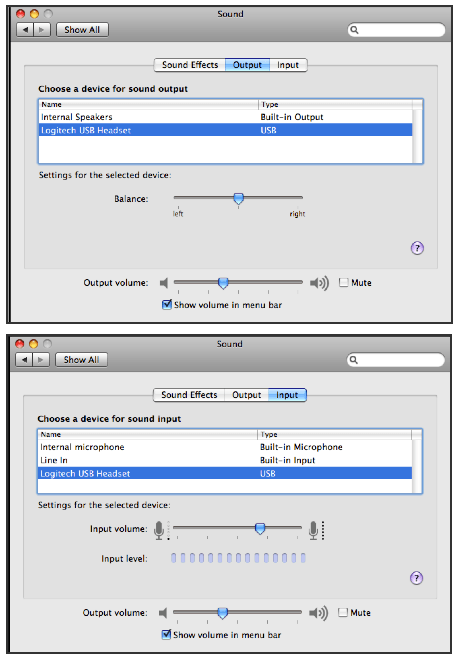Click forward arrow in lower Sound window
457x661 pixels.
click(x=41, y=360)
